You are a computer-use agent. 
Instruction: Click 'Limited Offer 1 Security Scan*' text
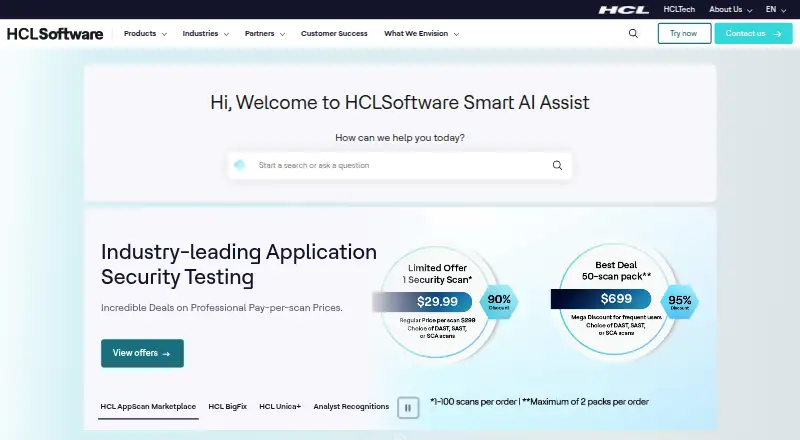click(437, 274)
